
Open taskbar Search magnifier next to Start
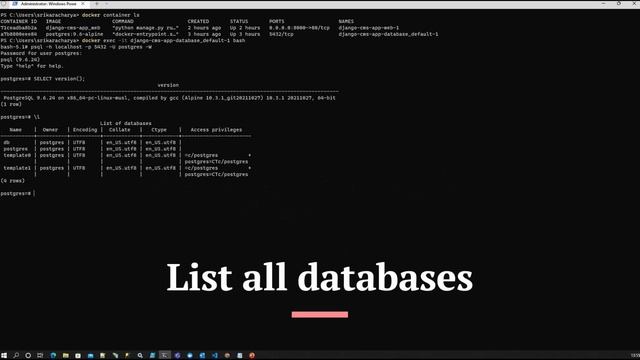click(x=16, y=356)
